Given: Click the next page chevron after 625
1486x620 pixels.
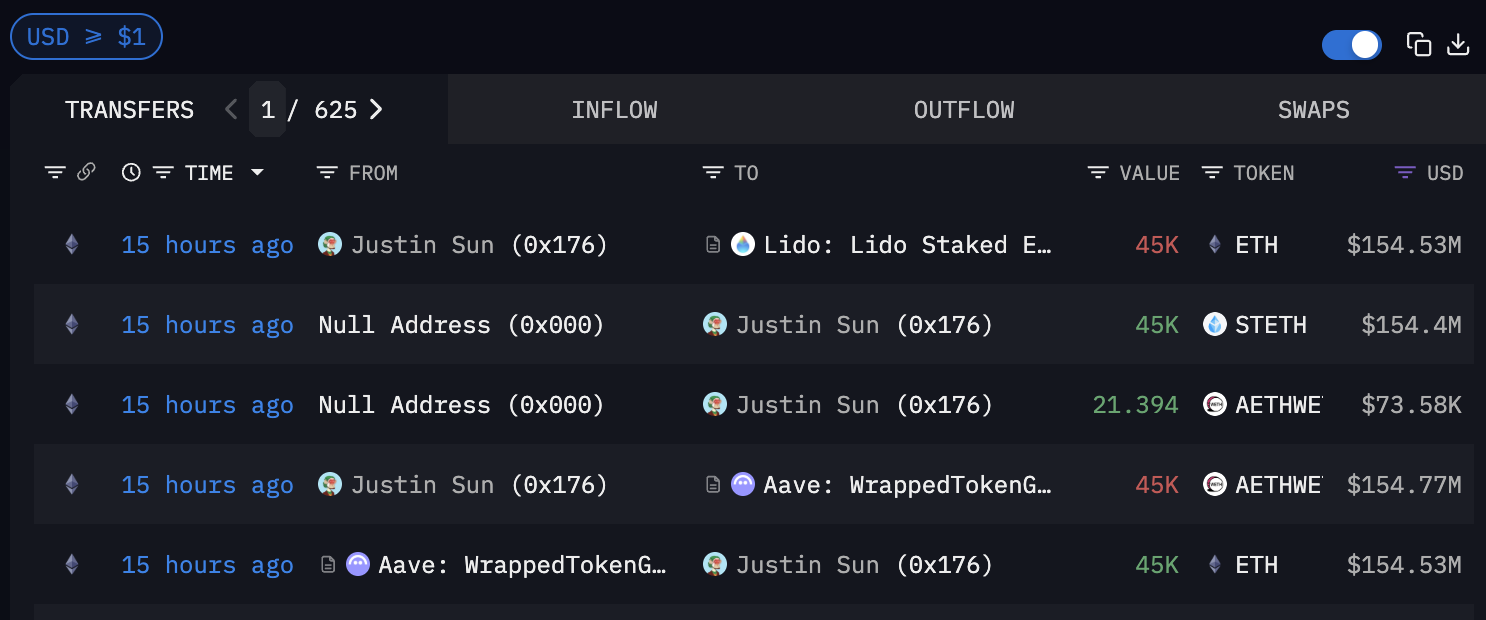Looking at the screenshot, I should 376,109.
